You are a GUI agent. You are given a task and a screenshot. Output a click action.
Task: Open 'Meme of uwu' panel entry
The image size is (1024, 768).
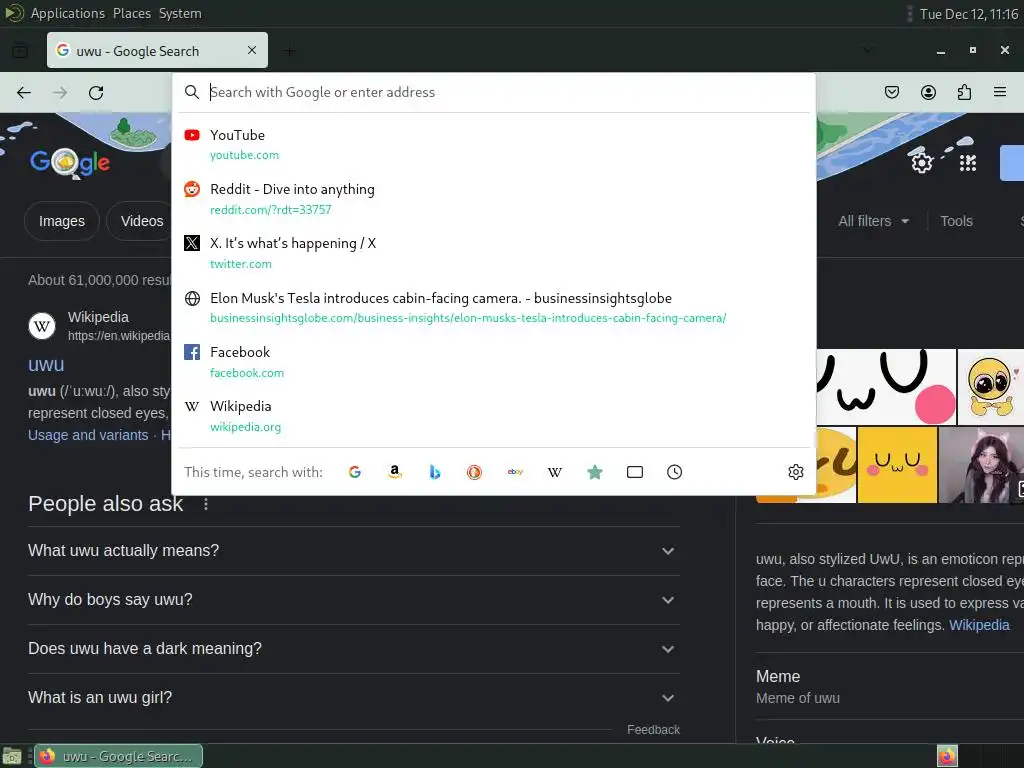(x=797, y=698)
